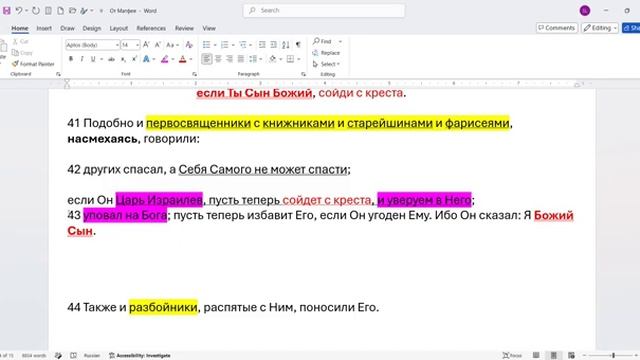This screenshot has height=360, width=640.
Task: Create a new blank document icon
Action: [x=60, y=11]
